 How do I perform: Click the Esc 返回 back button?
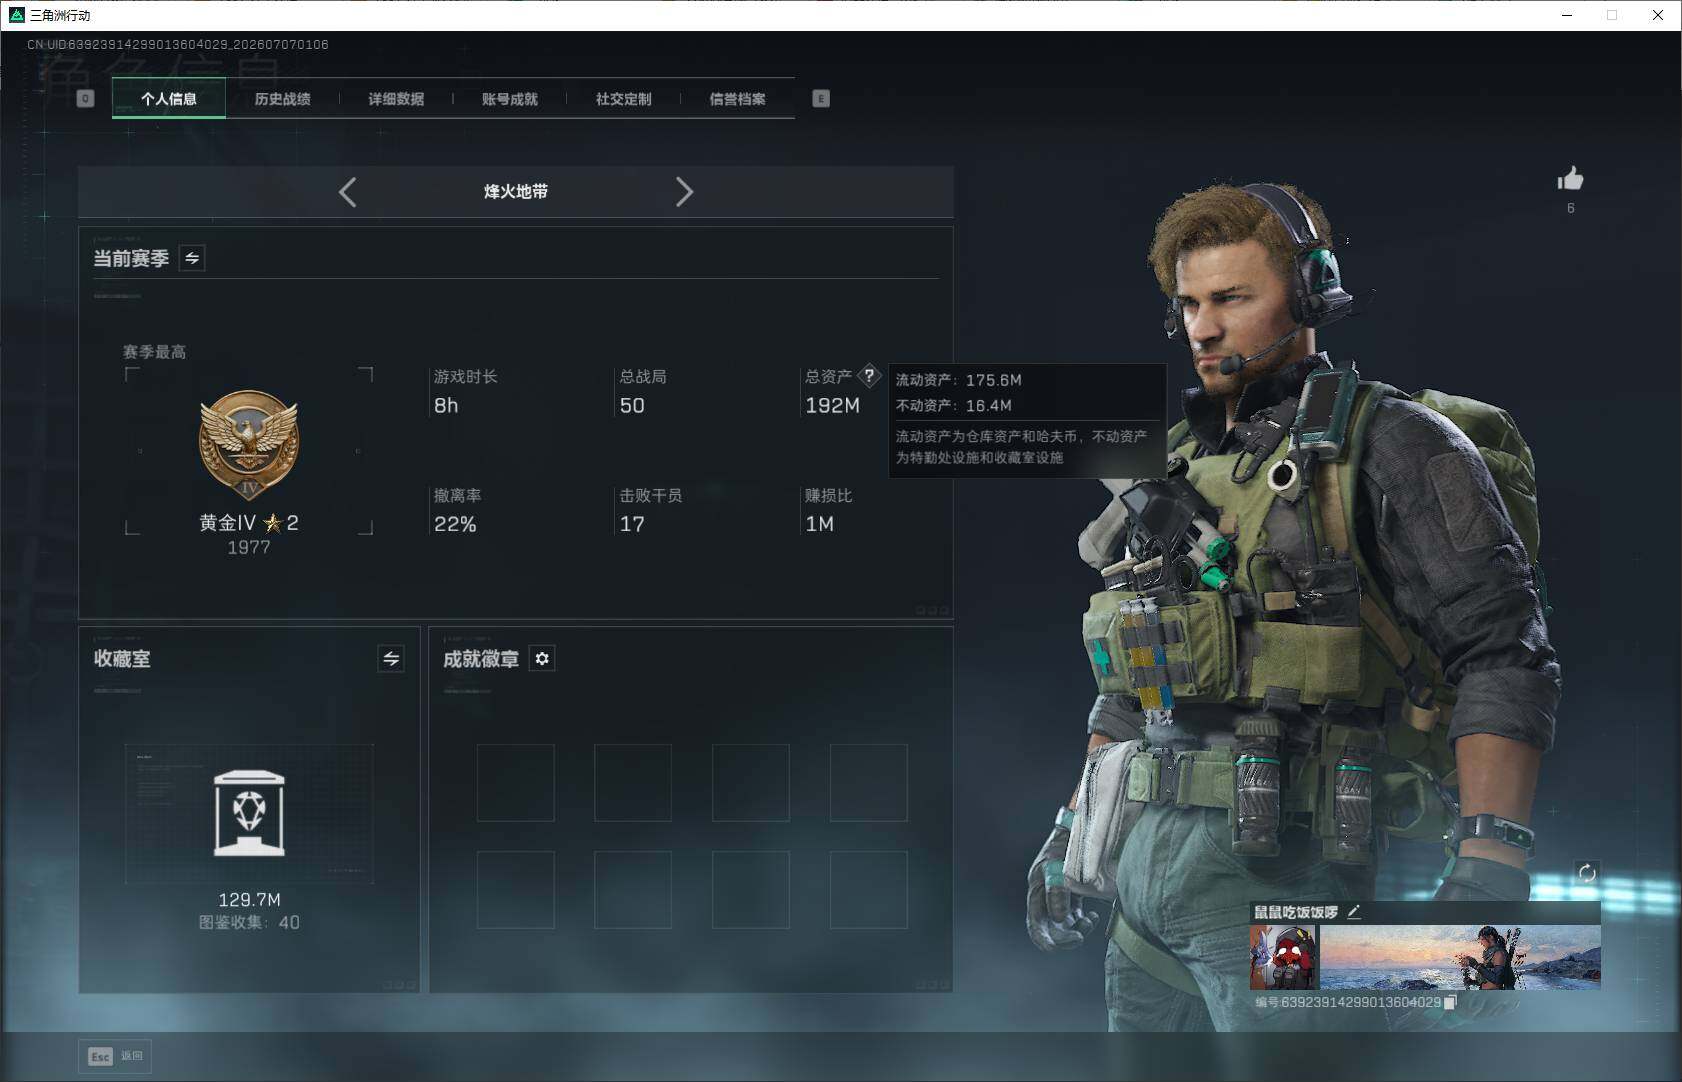(116, 1056)
